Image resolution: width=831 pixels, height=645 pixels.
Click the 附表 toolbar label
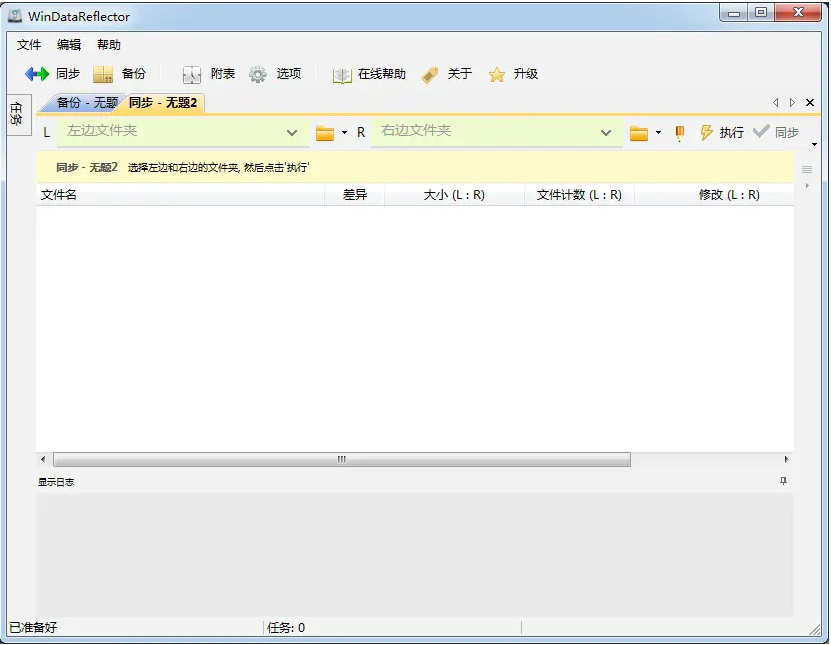pos(223,74)
